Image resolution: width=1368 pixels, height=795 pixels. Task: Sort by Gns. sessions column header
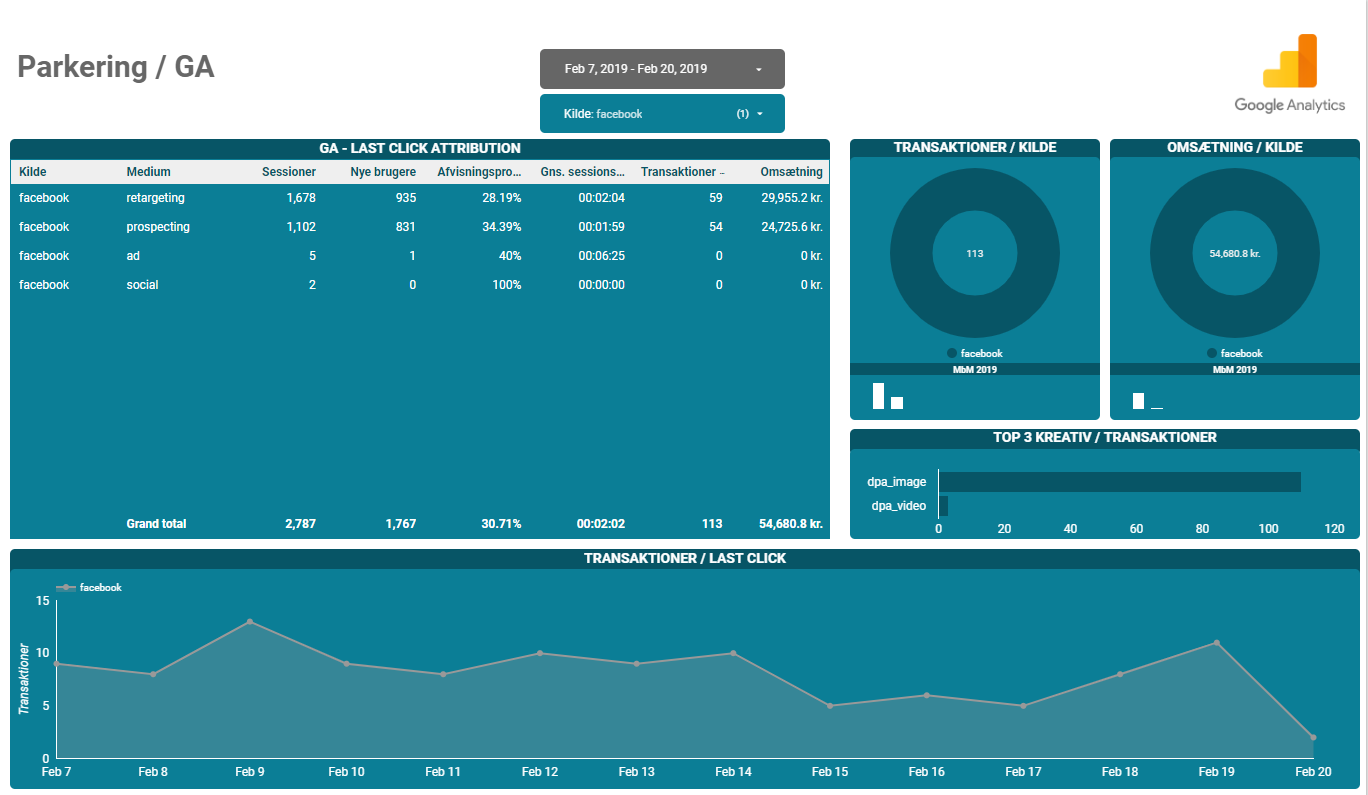coord(583,172)
